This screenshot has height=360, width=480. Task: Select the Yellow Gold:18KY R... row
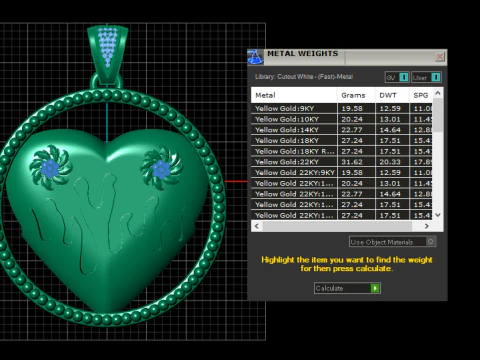342,151
